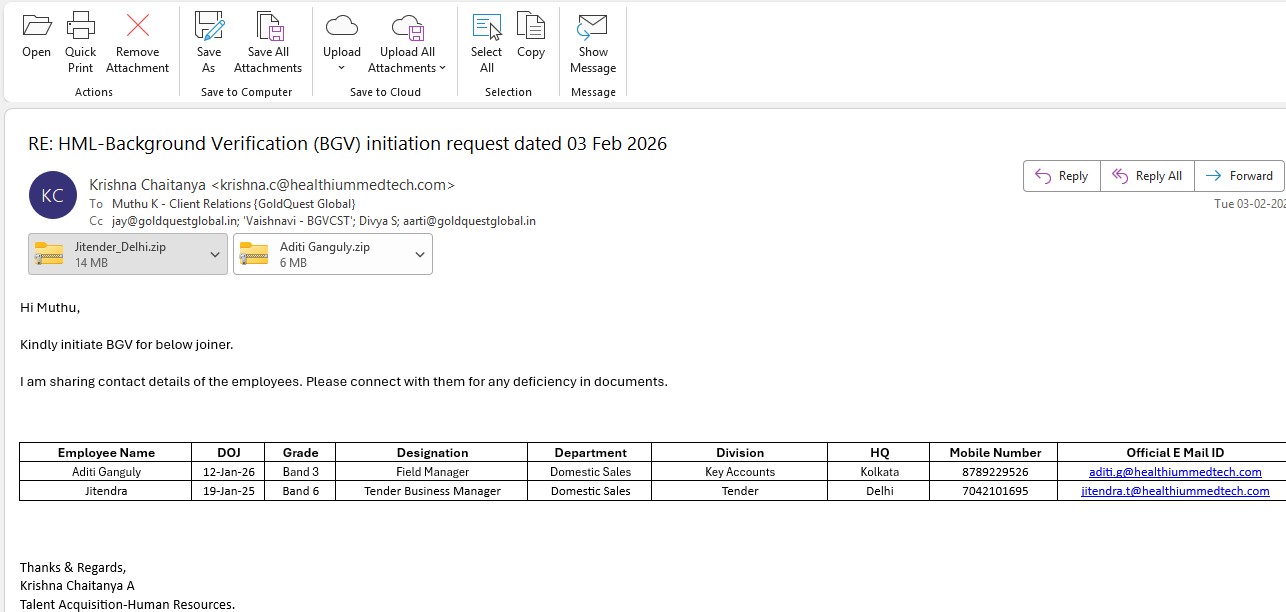Click Save All Attachments icon
Viewport: 1286px width, 612px height.
click(x=268, y=27)
